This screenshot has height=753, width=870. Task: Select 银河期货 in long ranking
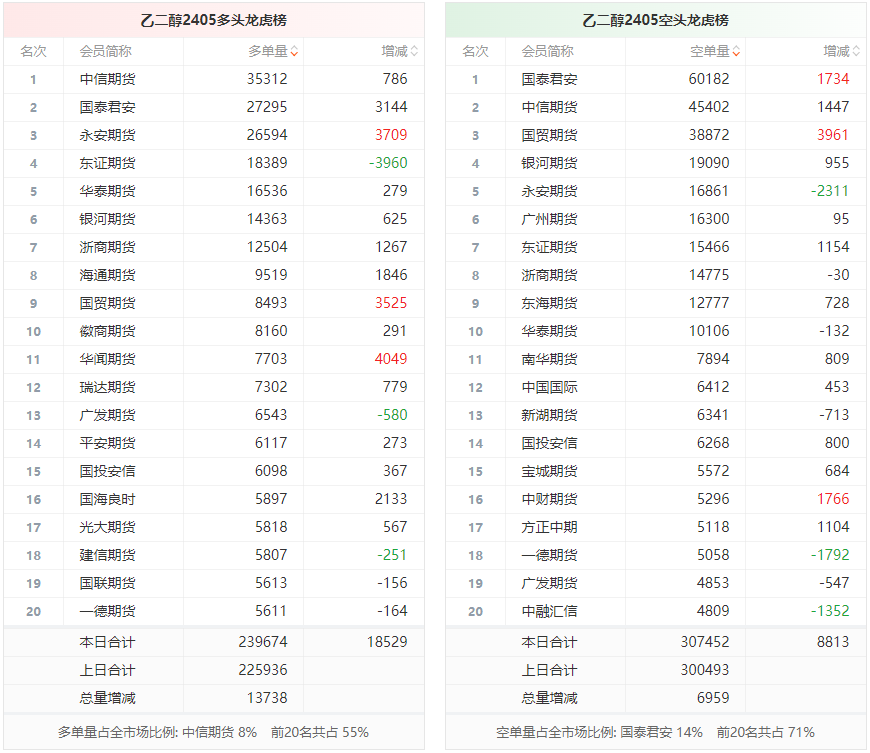[107, 219]
